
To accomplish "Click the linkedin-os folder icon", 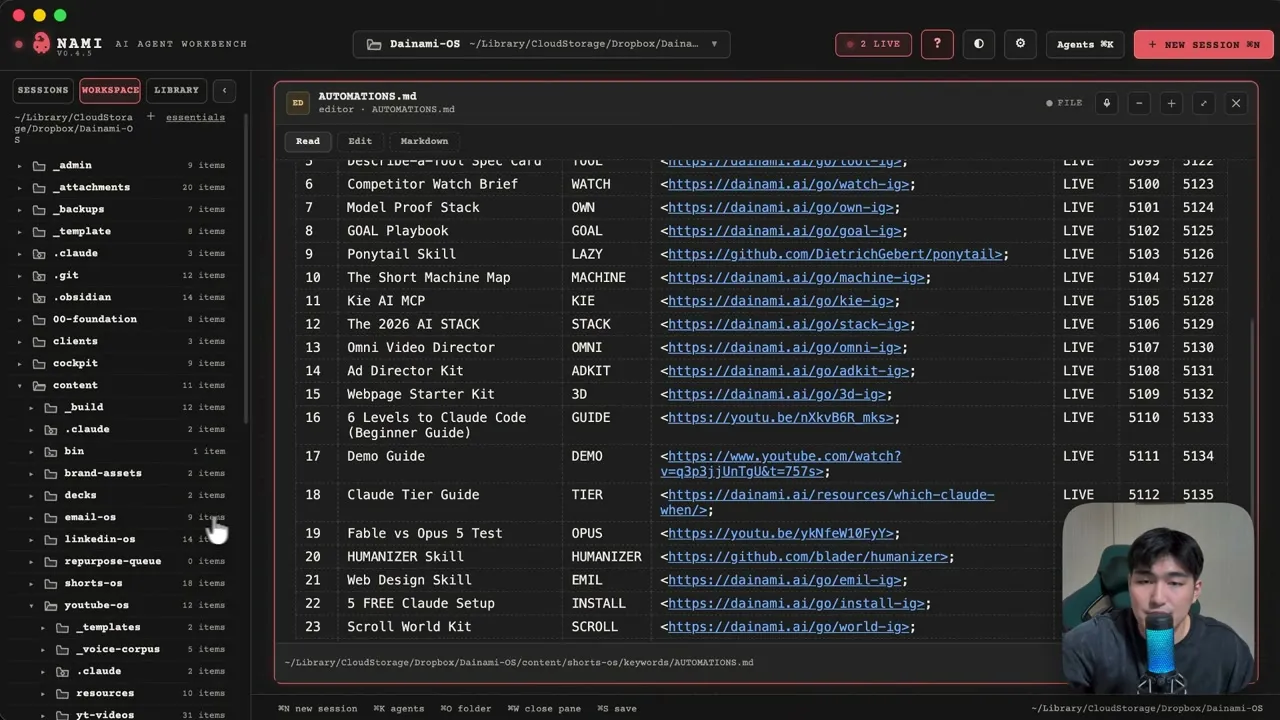I will coord(51,539).
